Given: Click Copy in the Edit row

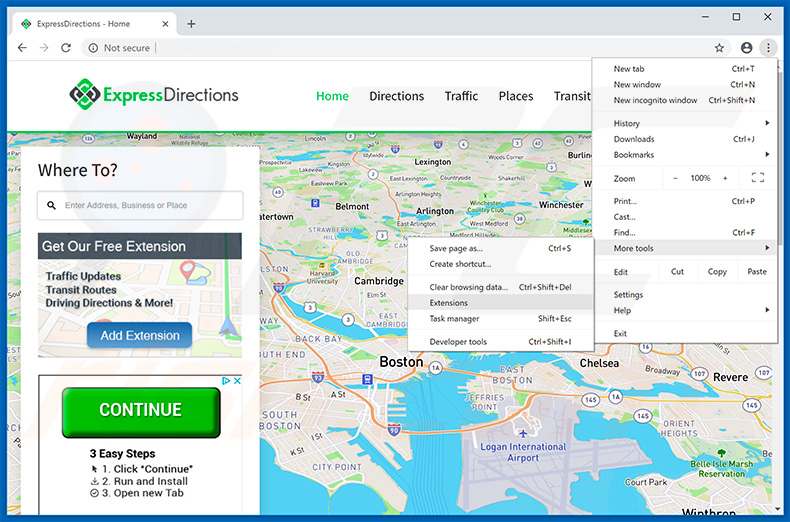Looking at the screenshot, I should point(717,272).
